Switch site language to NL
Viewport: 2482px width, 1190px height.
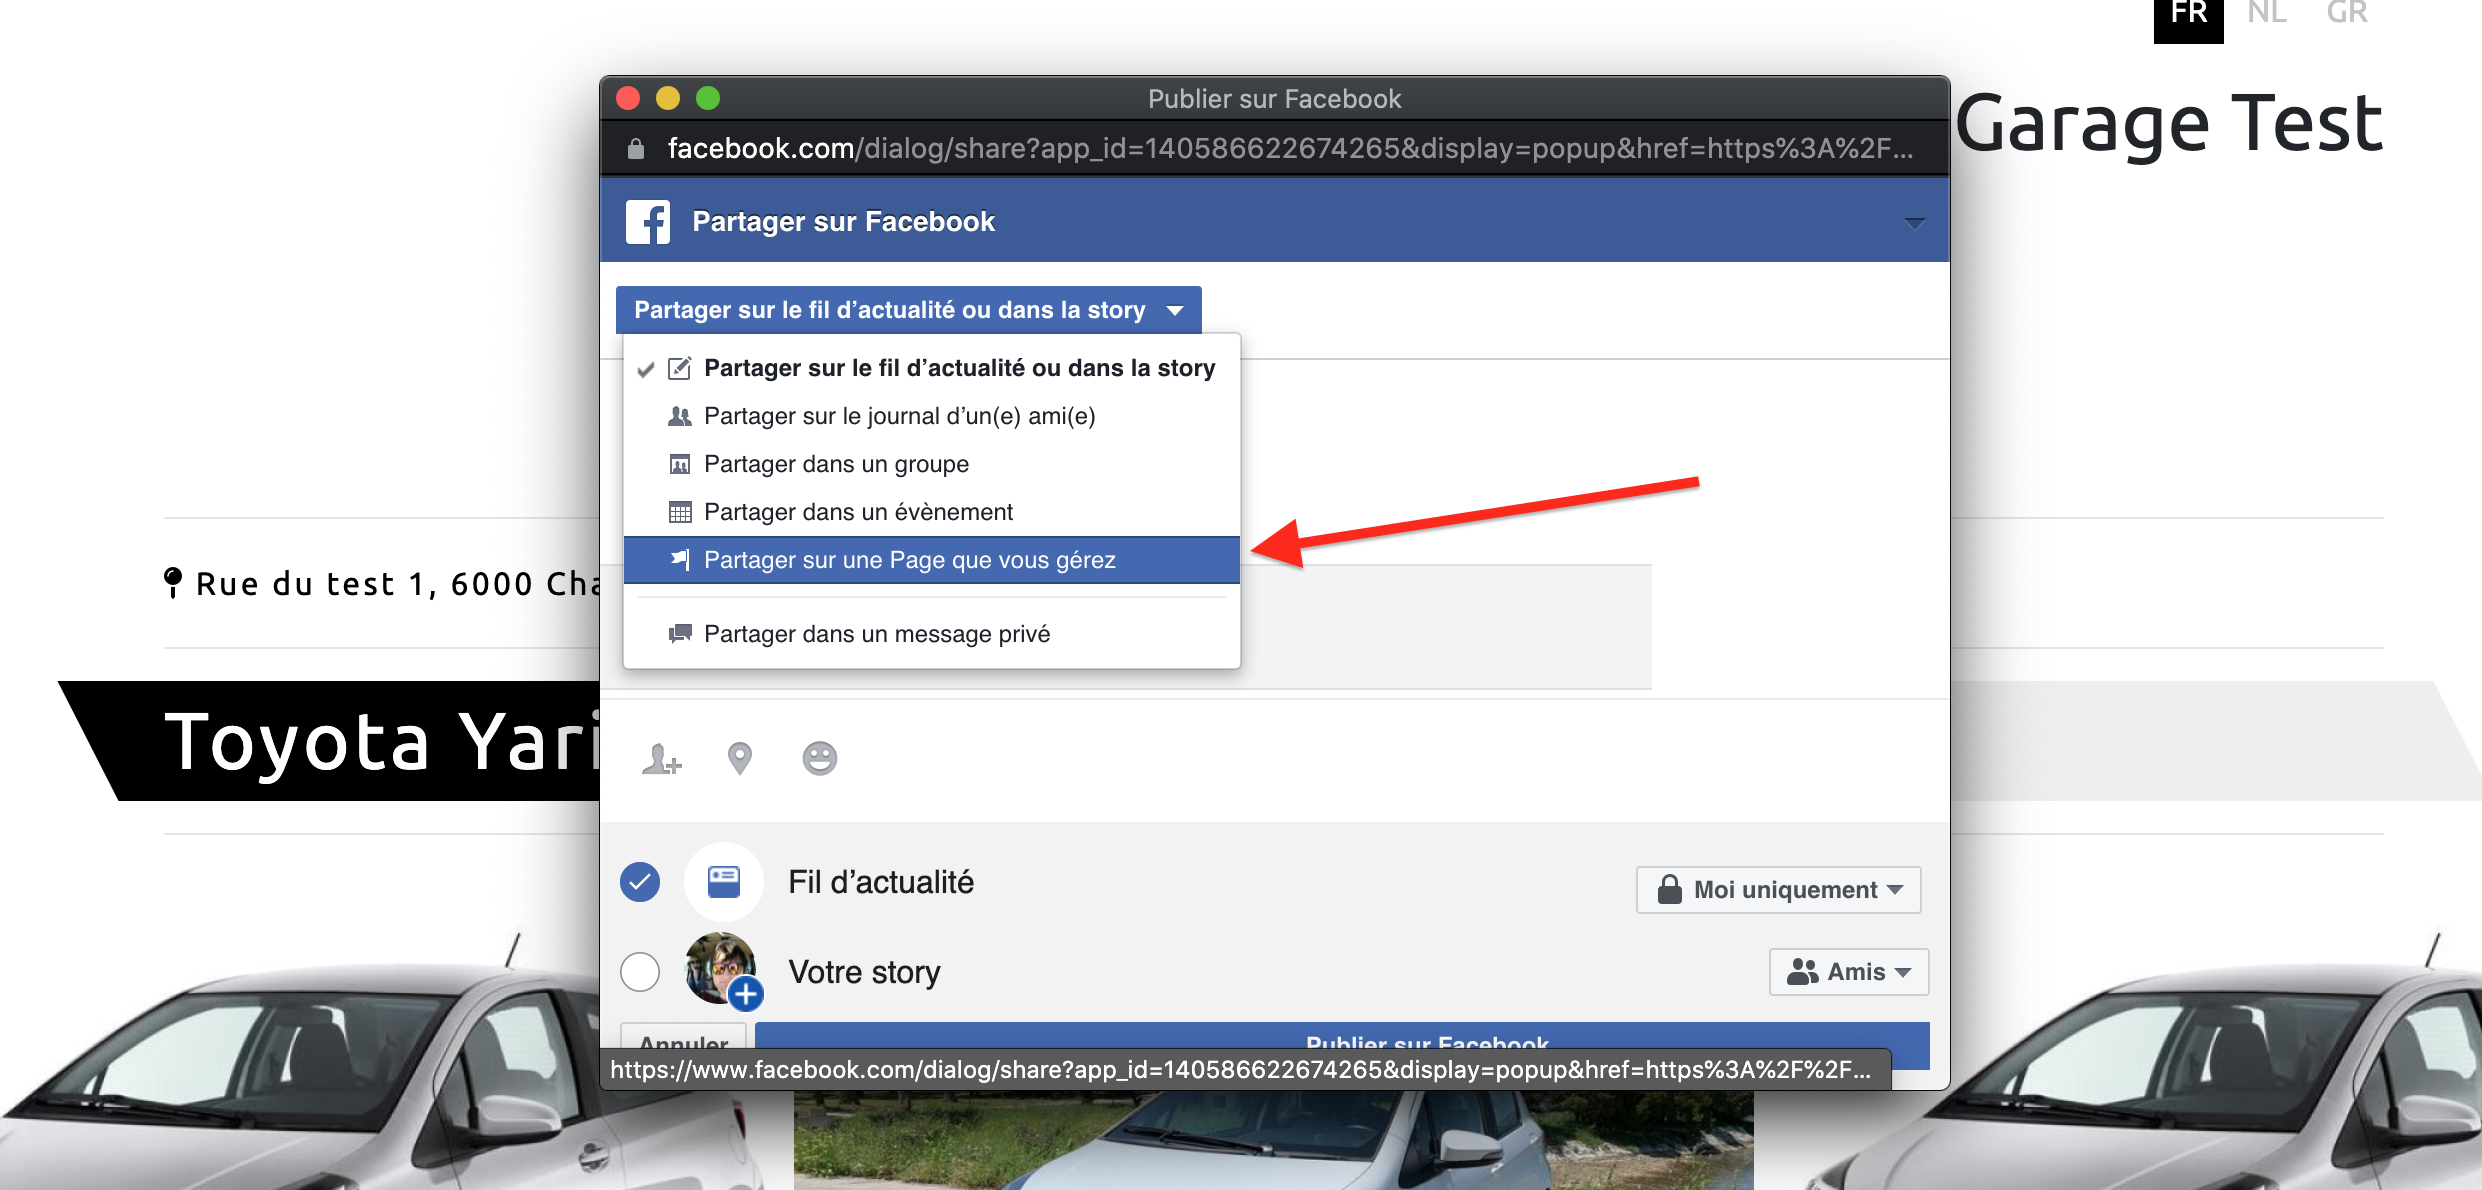(x=2267, y=13)
